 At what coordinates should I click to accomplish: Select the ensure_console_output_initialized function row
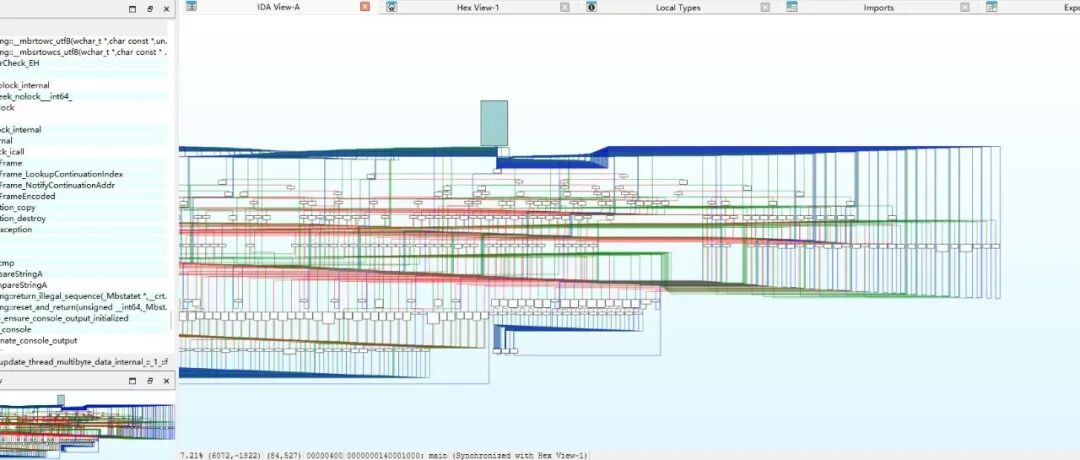click(x=83, y=318)
